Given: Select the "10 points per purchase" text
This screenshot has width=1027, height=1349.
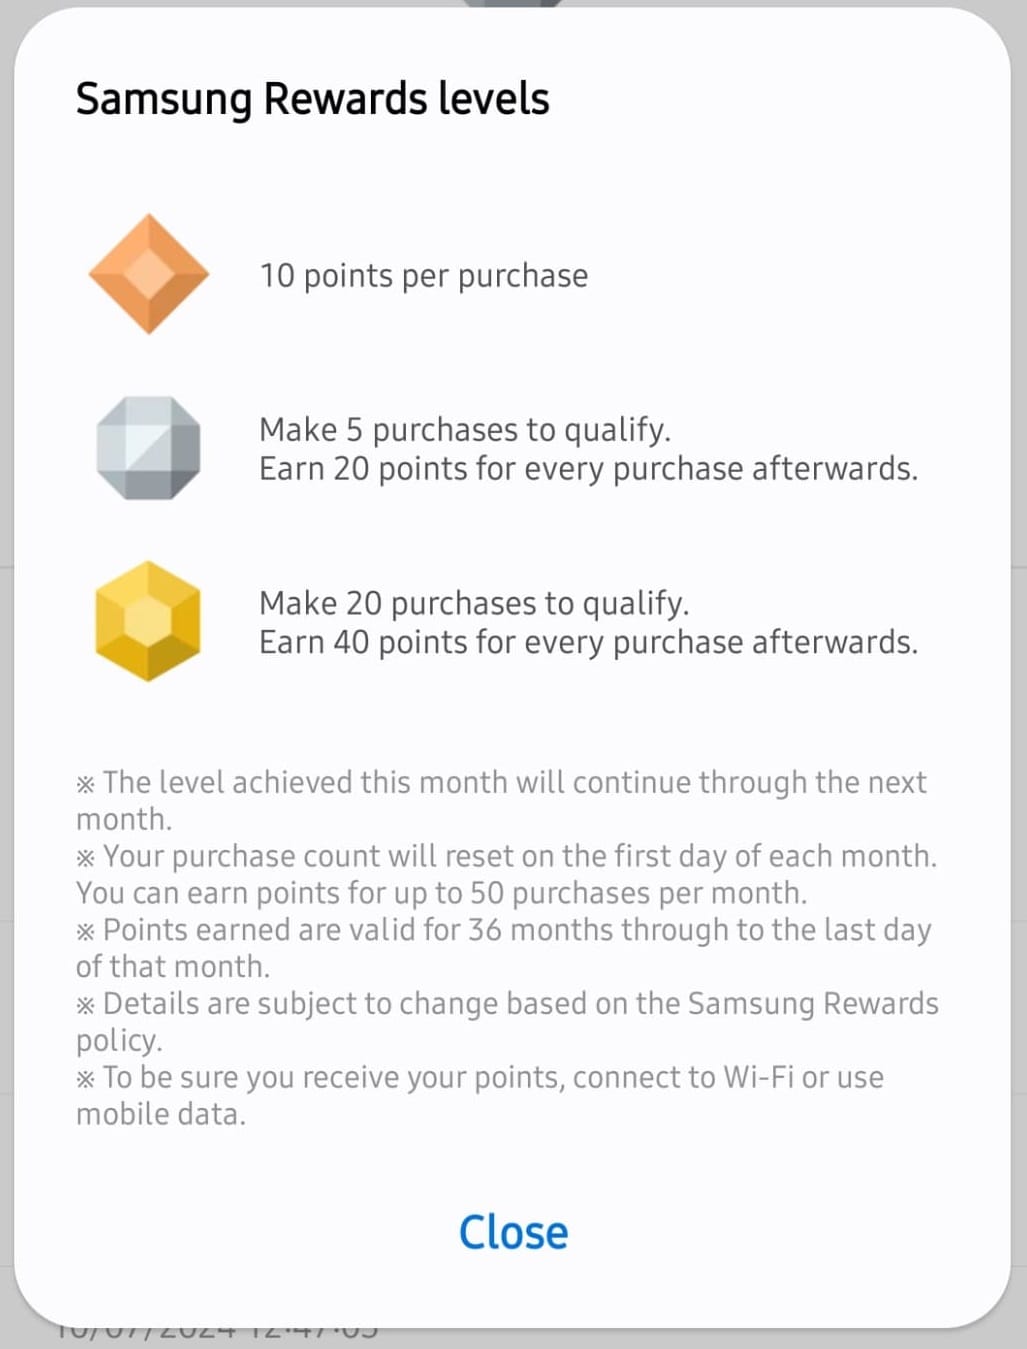Looking at the screenshot, I should tap(424, 276).
